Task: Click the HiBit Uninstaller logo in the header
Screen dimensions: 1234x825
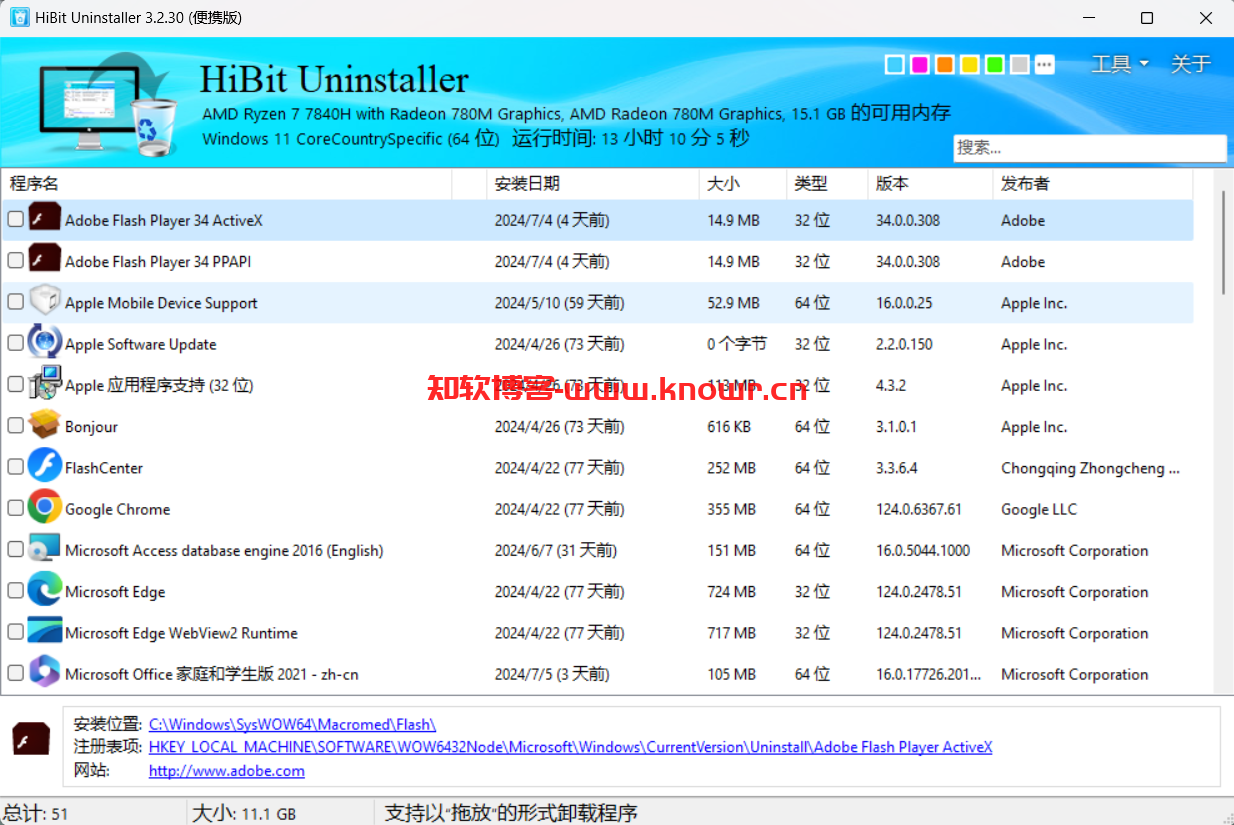Action: click(x=108, y=105)
